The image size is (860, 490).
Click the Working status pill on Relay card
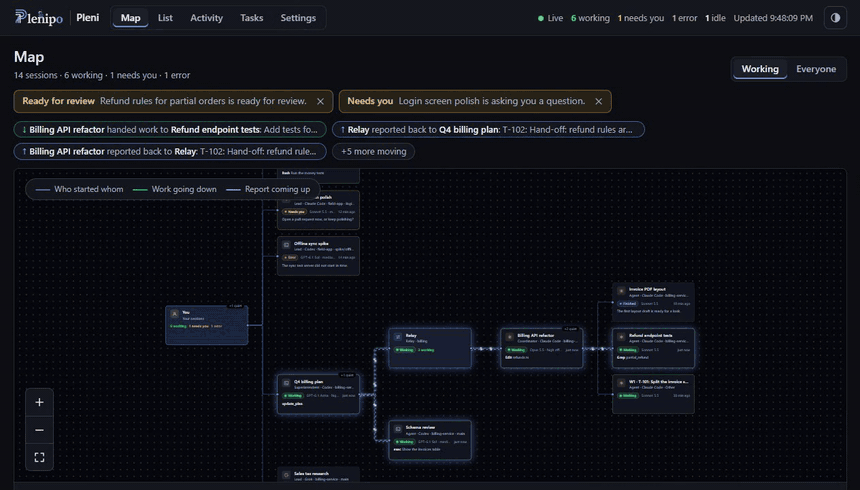click(405, 350)
